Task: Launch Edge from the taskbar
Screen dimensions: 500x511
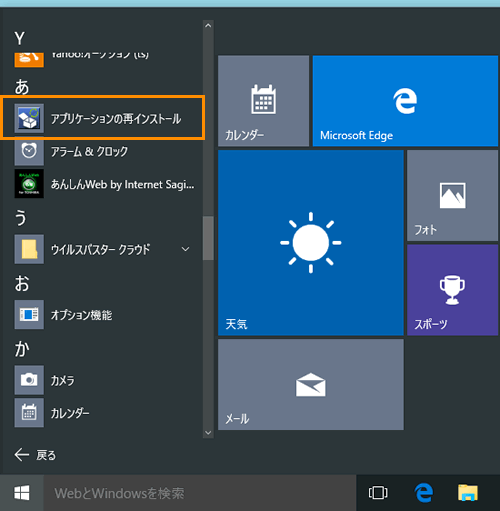Action: [423, 493]
